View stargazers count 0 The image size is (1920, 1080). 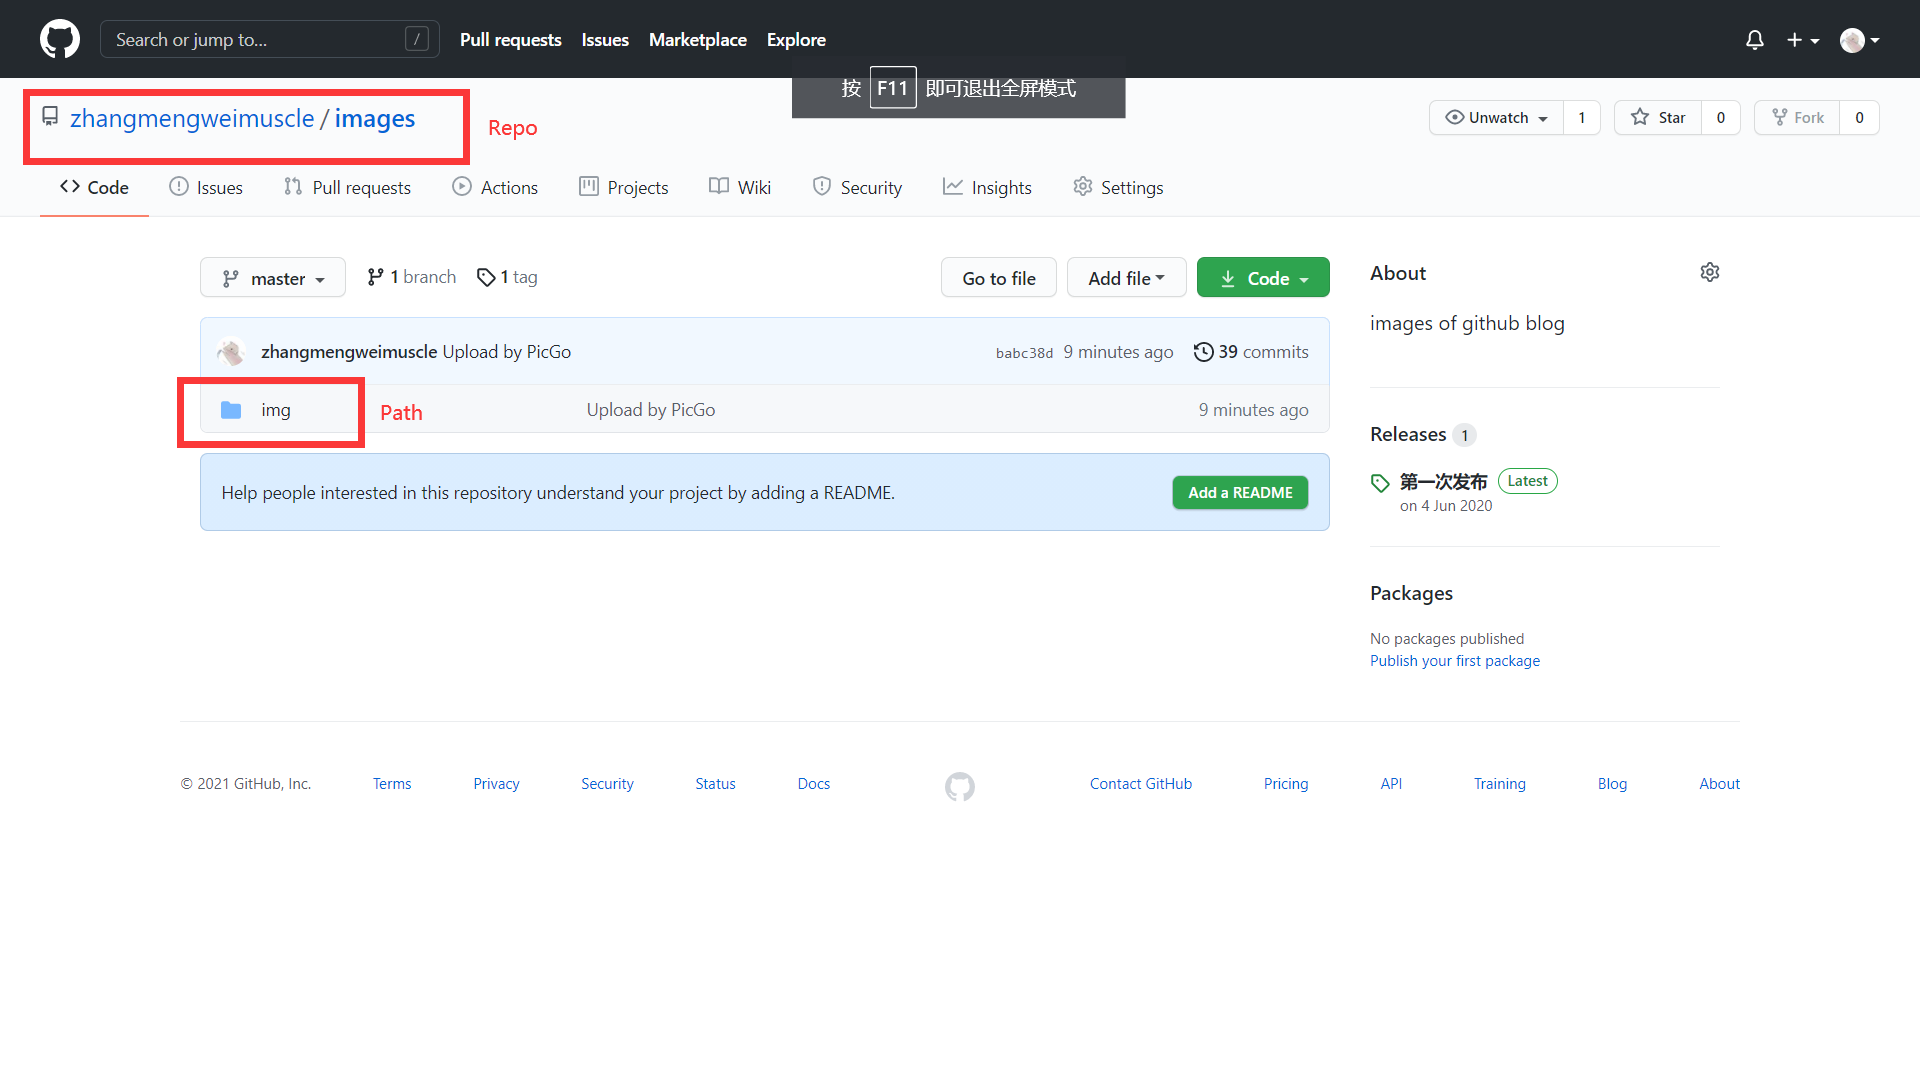(x=1721, y=118)
